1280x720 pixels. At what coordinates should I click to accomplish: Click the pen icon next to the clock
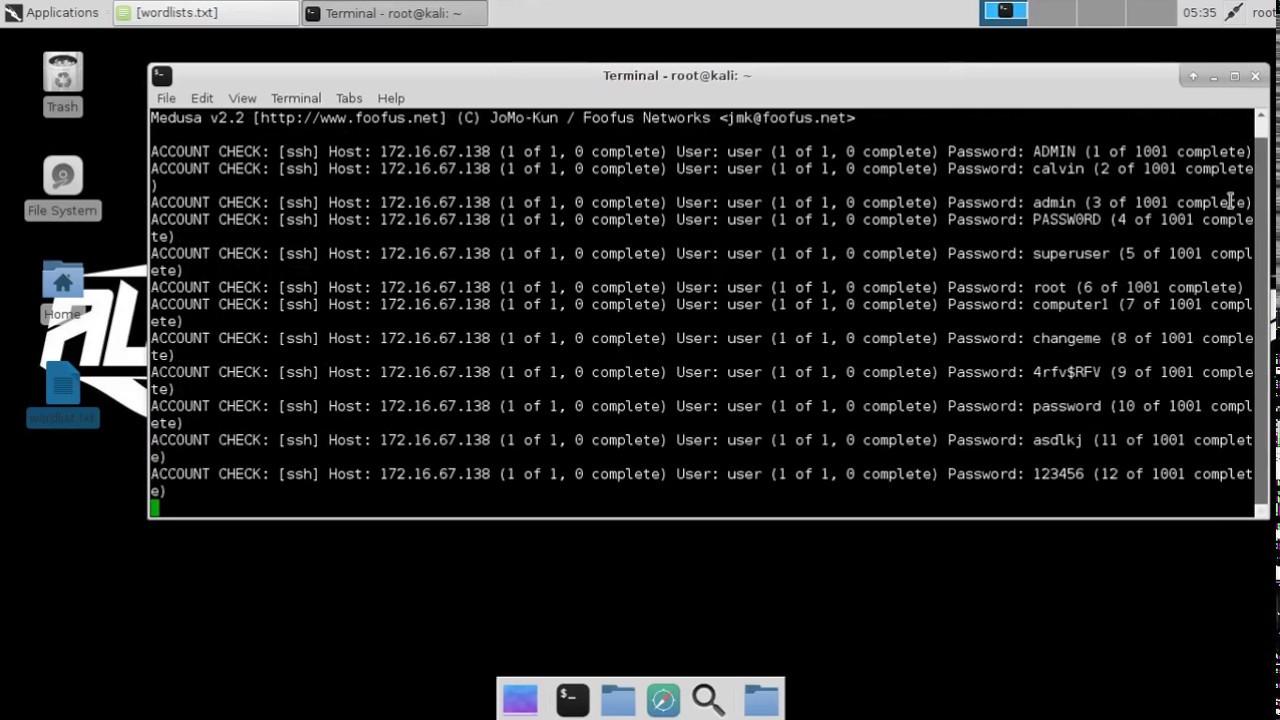pos(1234,12)
